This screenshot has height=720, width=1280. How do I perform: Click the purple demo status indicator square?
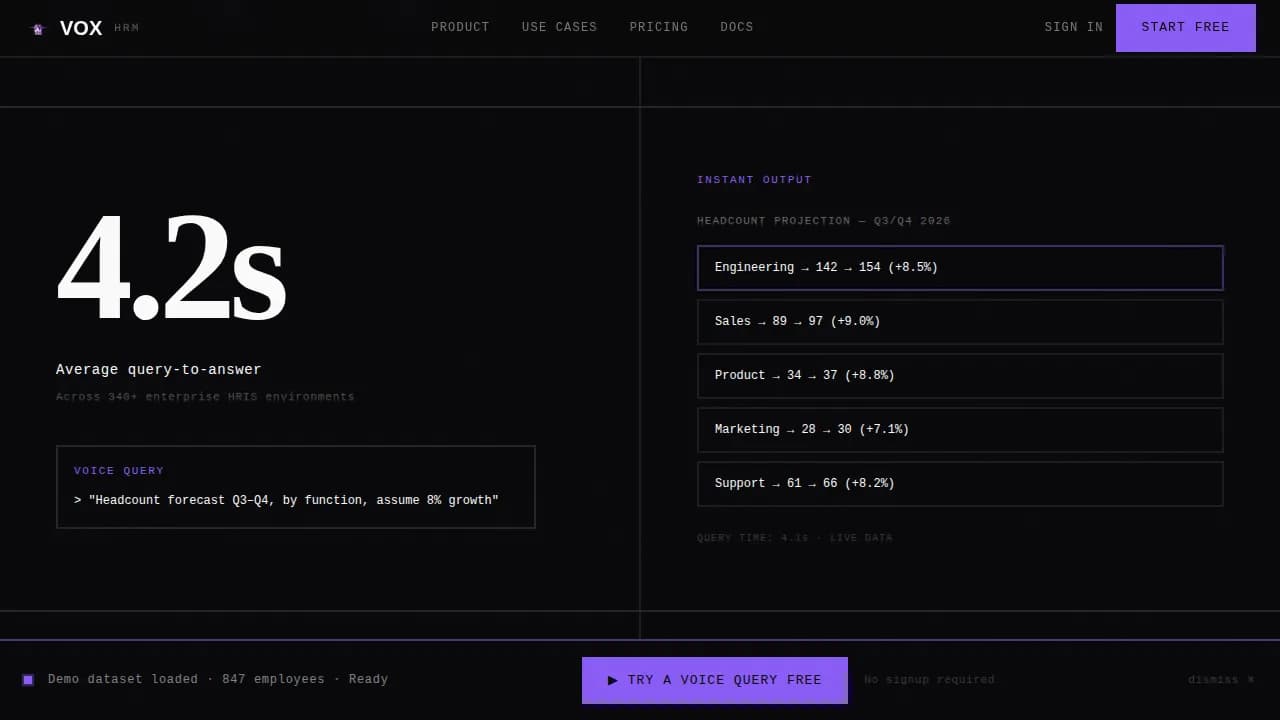tap(28, 680)
